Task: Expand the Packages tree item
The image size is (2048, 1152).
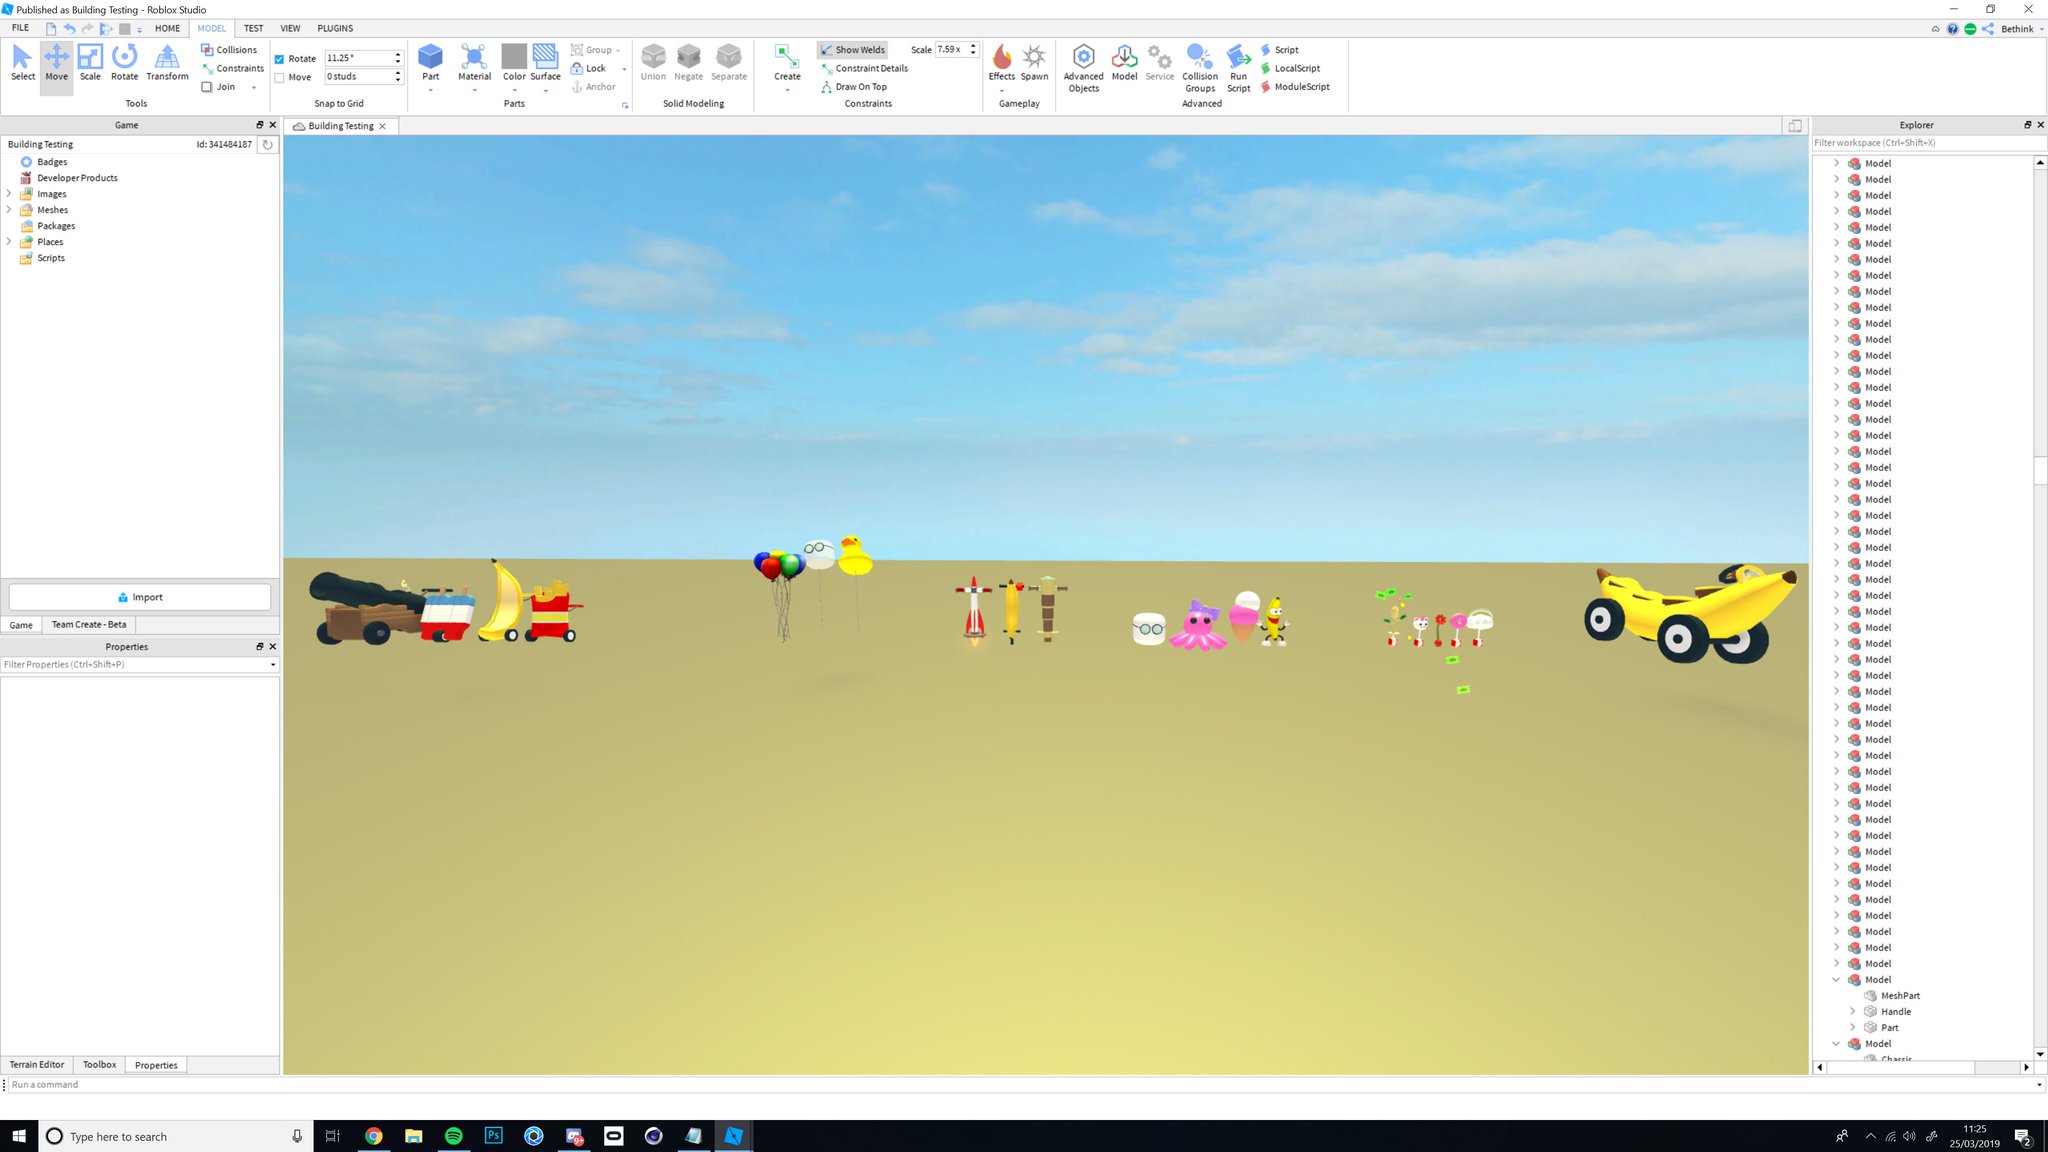Action: coord(8,225)
